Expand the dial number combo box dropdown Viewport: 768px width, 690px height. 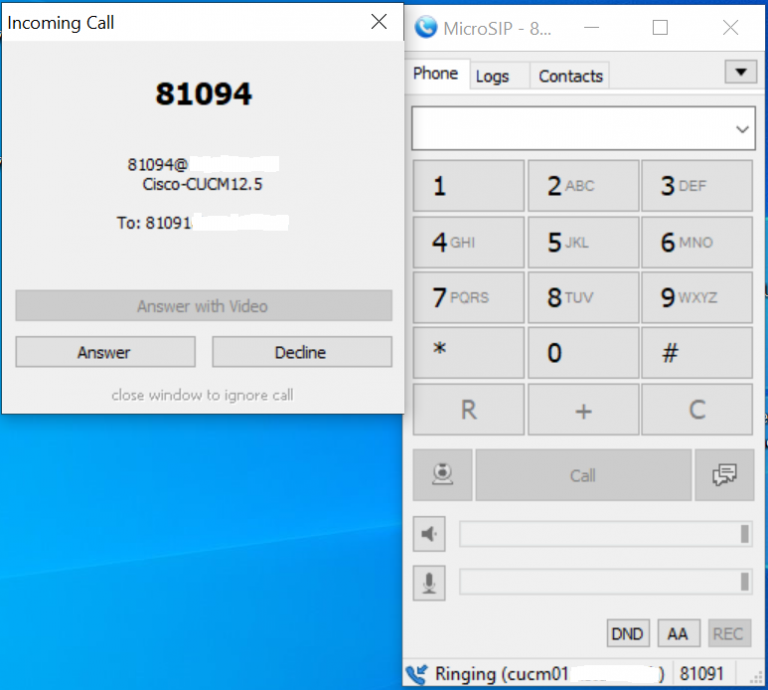pos(742,129)
